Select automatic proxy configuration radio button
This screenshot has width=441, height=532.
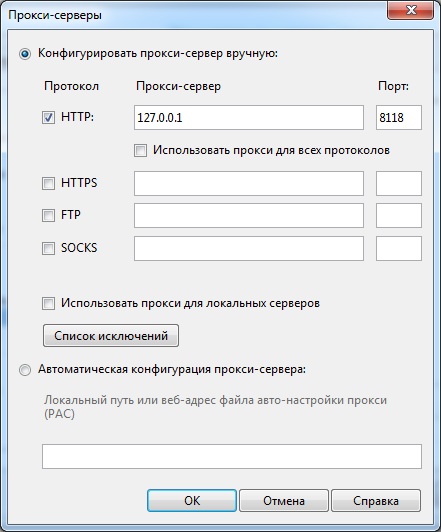pyautogui.click(x=25, y=370)
